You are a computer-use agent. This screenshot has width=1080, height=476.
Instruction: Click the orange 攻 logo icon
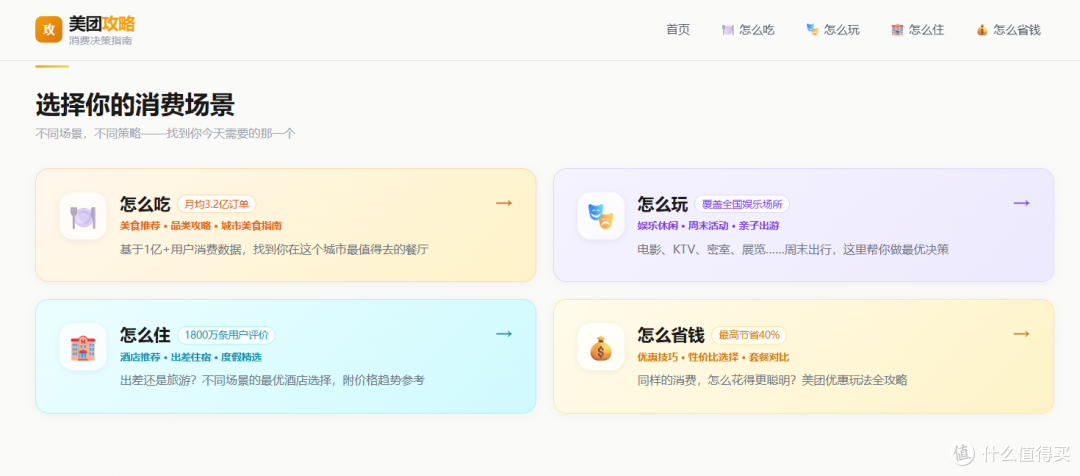click(x=49, y=30)
